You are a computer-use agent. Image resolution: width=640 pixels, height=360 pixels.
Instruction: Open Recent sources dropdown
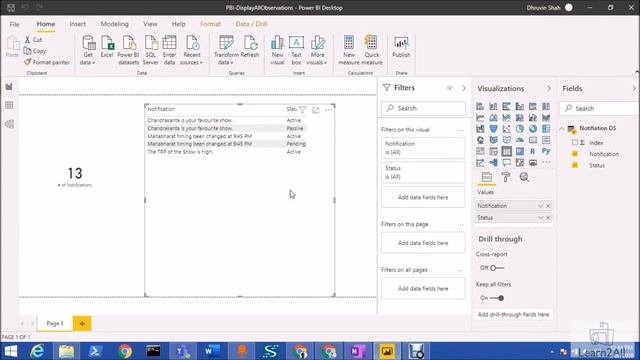tap(191, 51)
